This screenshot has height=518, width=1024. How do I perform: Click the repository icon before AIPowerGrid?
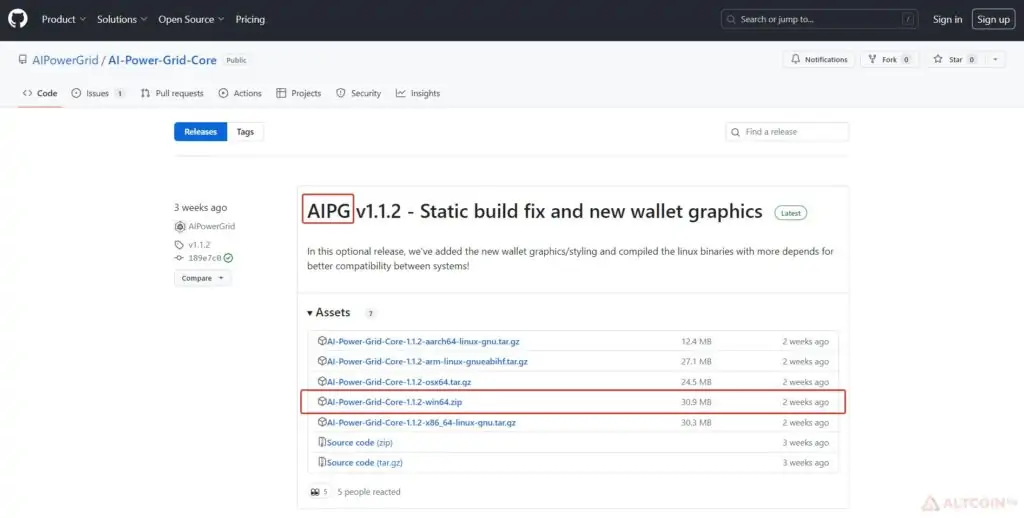23,59
